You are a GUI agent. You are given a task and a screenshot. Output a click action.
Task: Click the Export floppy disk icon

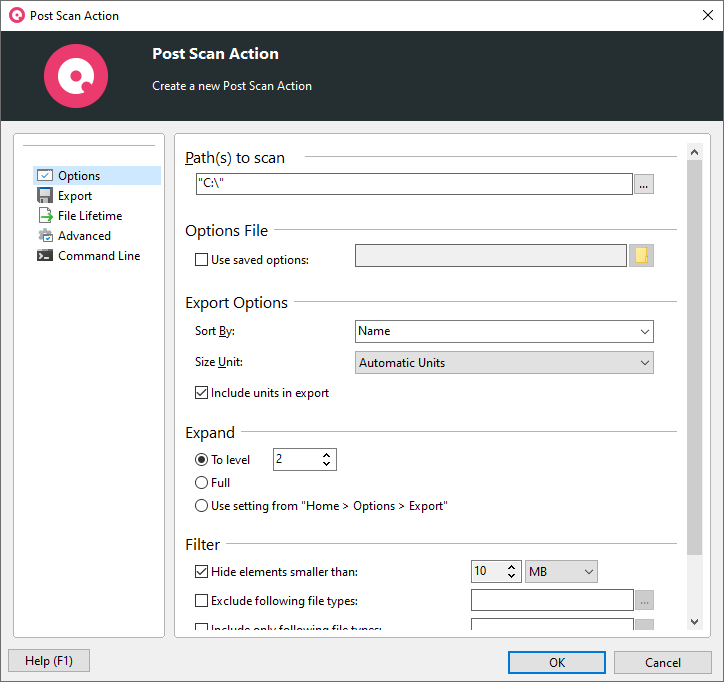point(45,196)
